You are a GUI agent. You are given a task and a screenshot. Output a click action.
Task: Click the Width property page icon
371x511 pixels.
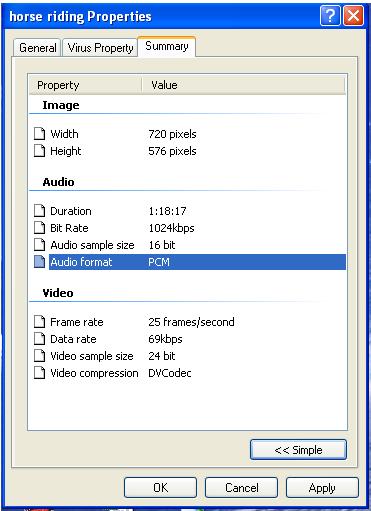coord(40,134)
